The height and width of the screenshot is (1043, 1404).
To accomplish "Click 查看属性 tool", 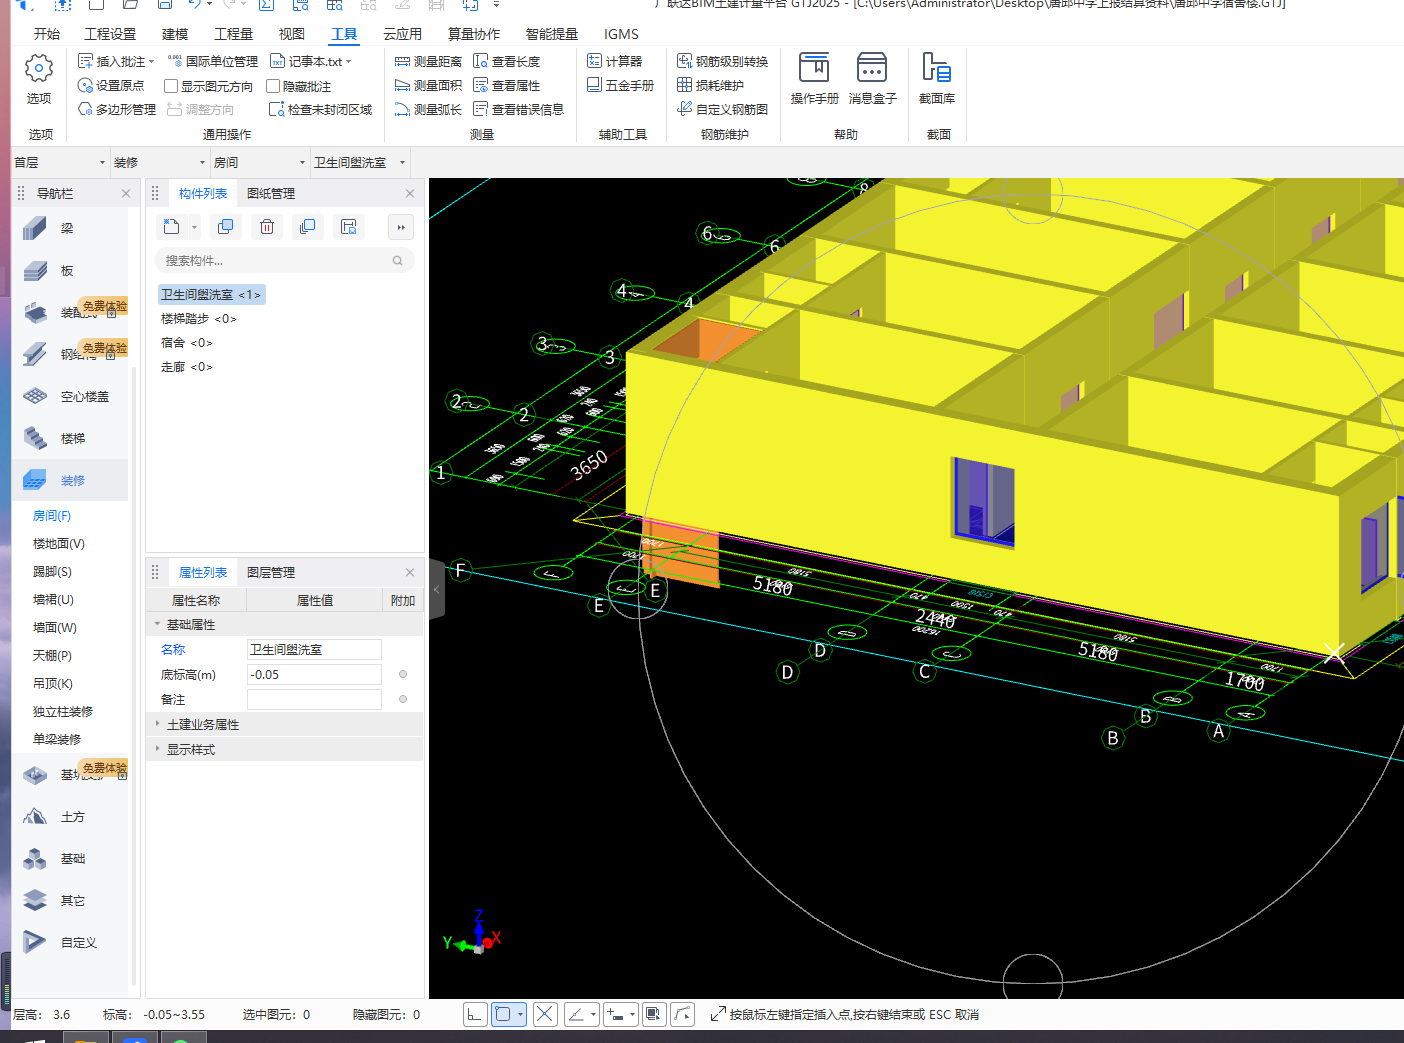I will coord(507,85).
